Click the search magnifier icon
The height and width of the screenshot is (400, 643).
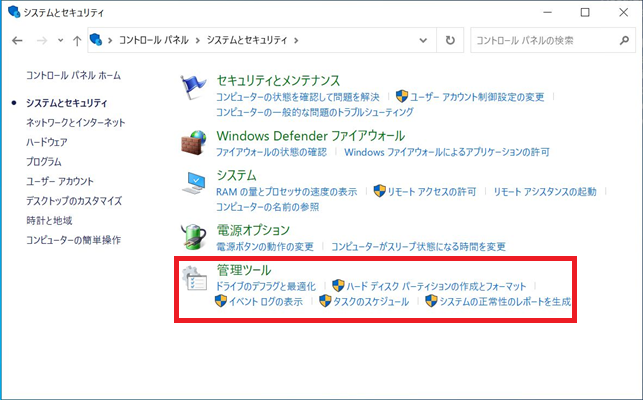click(x=624, y=40)
